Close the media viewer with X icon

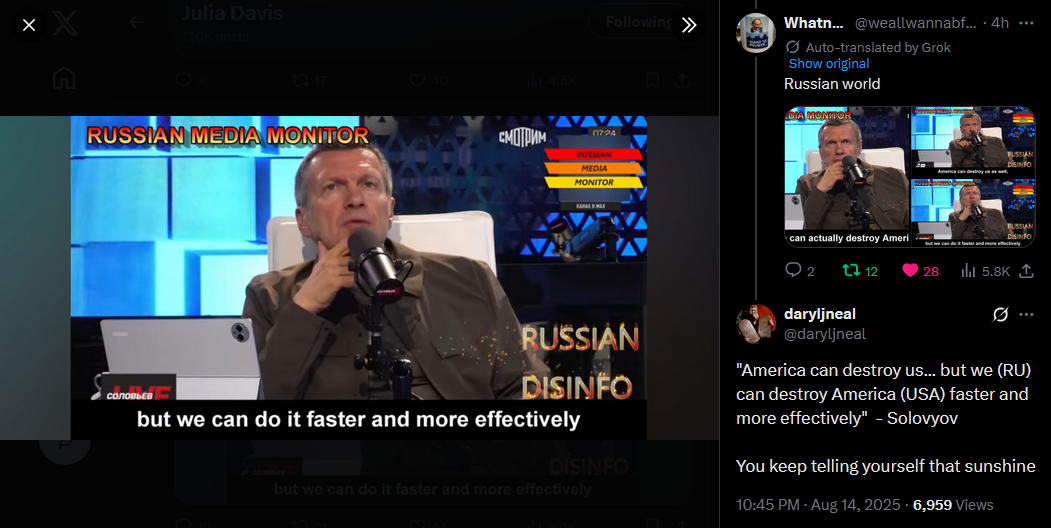29,25
